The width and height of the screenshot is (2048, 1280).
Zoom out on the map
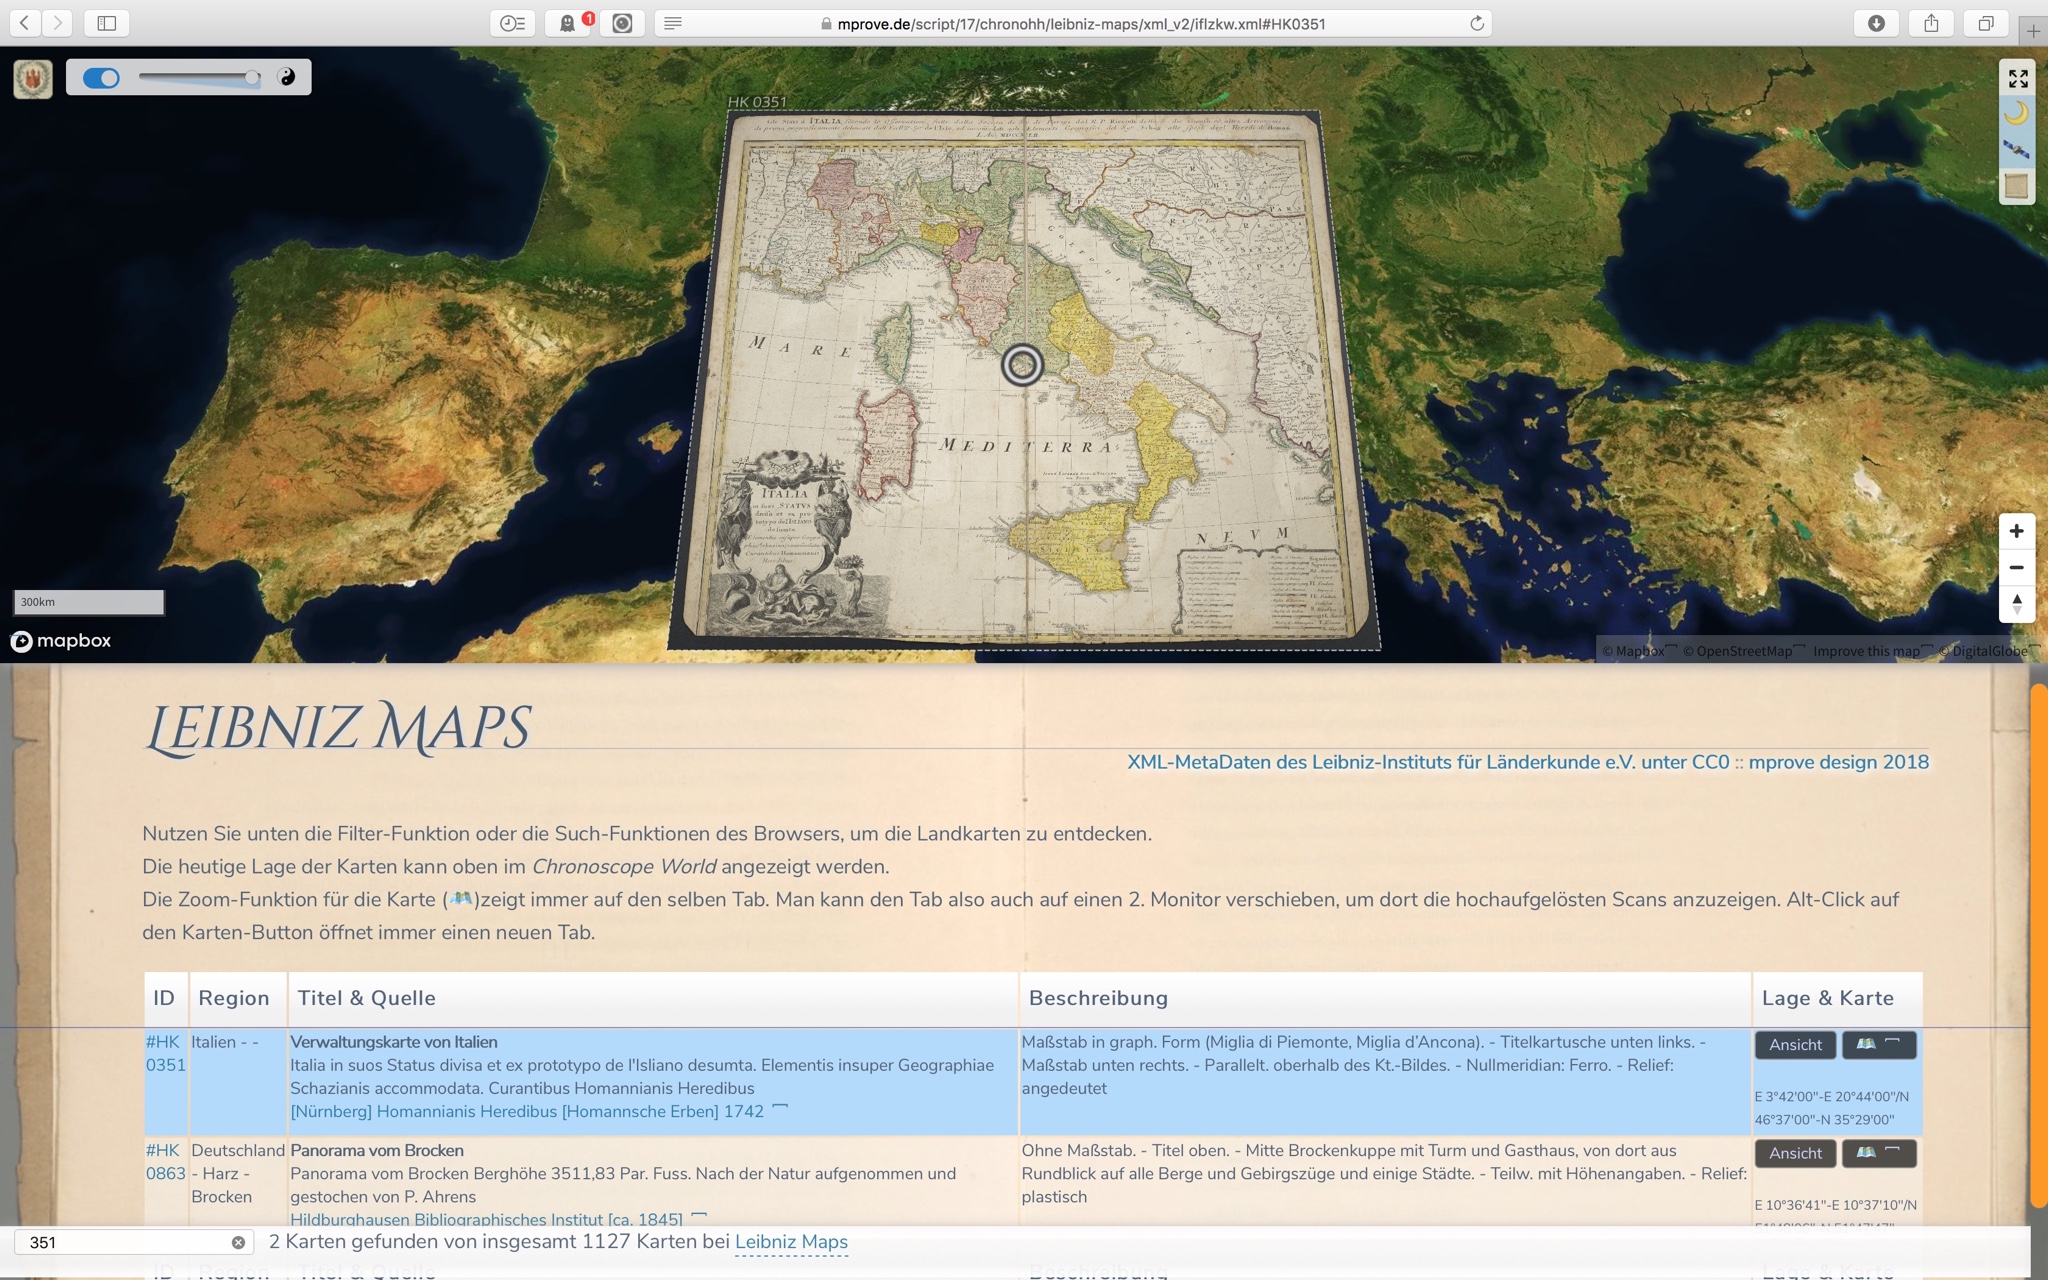click(2016, 567)
